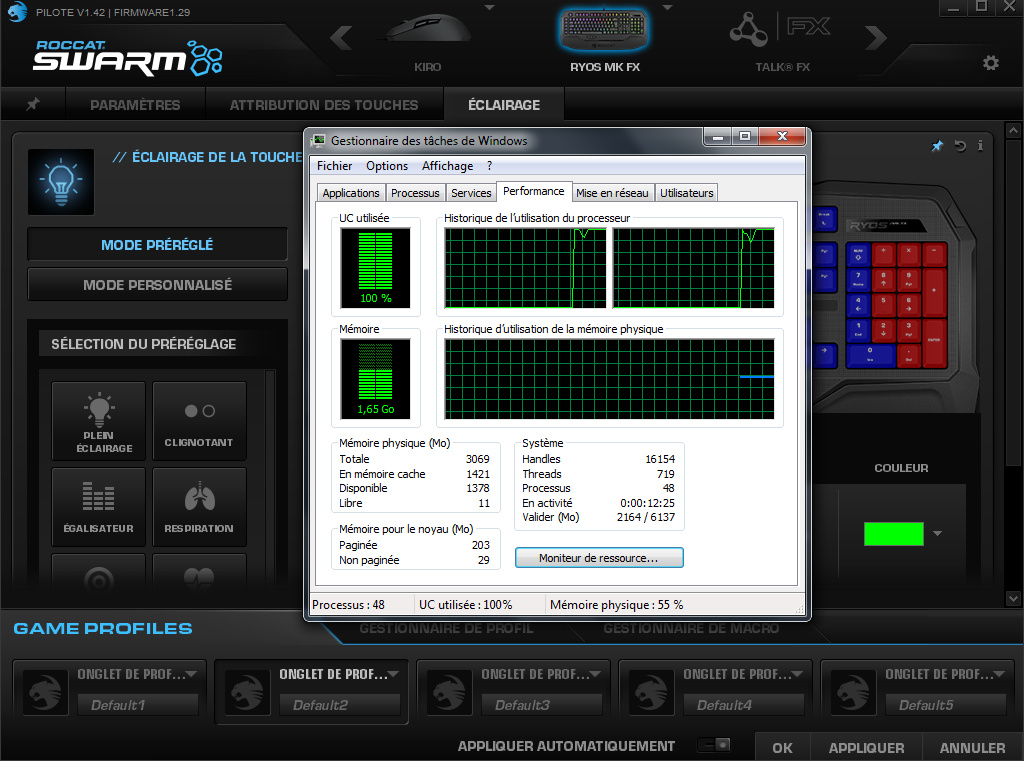This screenshot has width=1024, height=761.
Task: Click the Éclairage tab
Action: point(504,105)
